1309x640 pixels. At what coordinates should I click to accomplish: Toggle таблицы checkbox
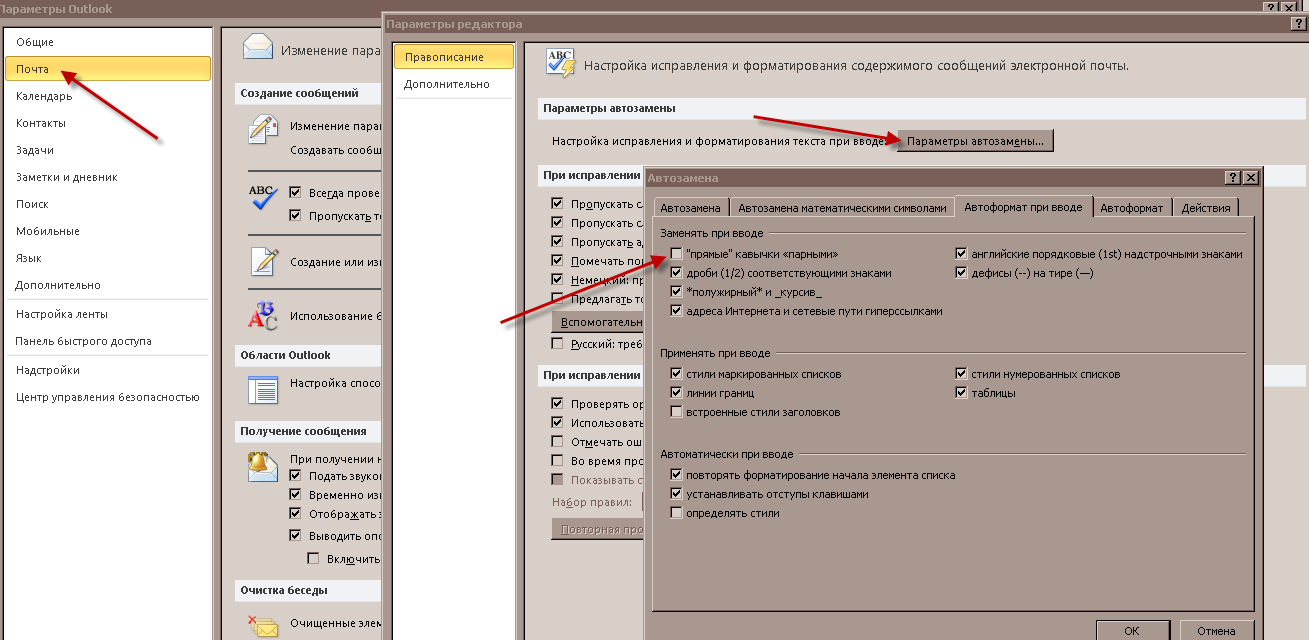pyautogui.click(x=962, y=393)
